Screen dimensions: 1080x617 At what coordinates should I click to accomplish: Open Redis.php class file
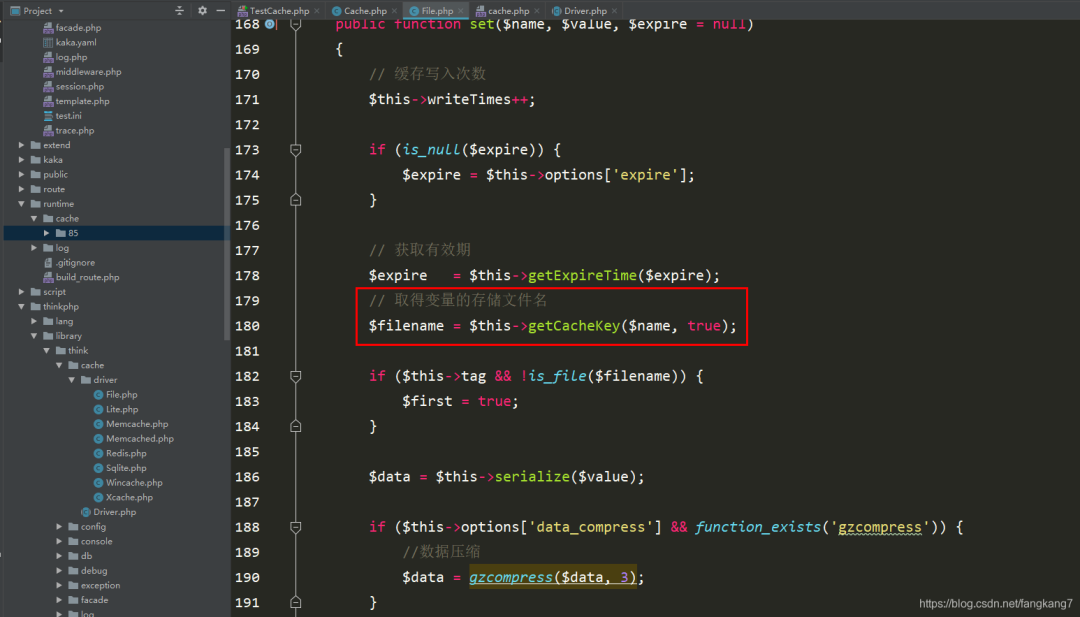pyautogui.click(x=120, y=453)
